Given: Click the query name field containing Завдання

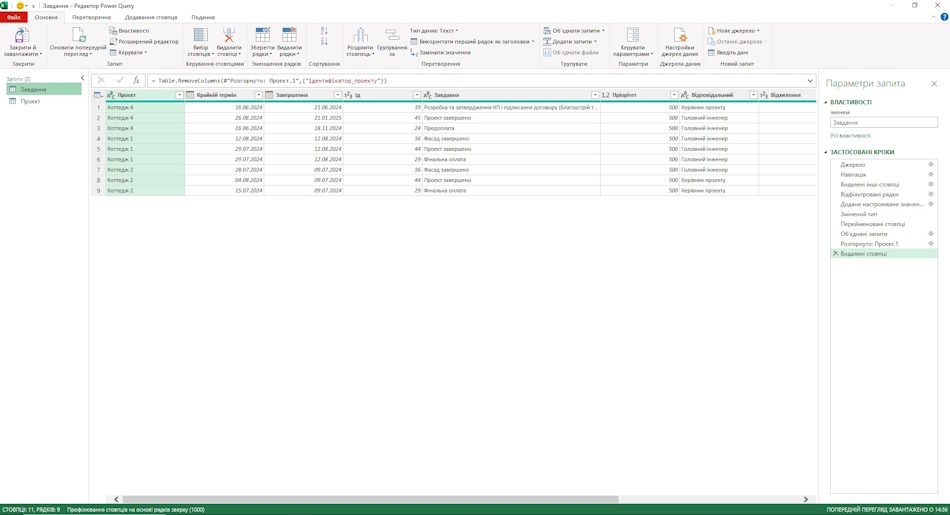Looking at the screenshot, I should point(883,122).
